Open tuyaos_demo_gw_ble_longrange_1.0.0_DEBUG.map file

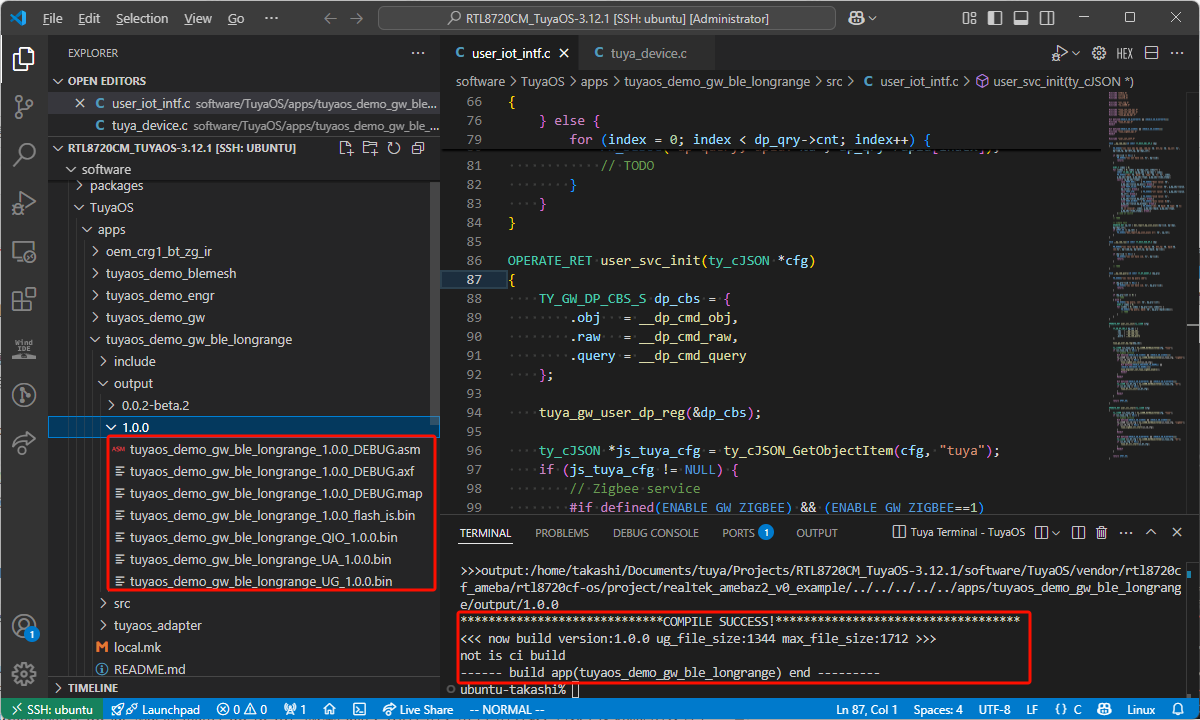tap(276, 493)
